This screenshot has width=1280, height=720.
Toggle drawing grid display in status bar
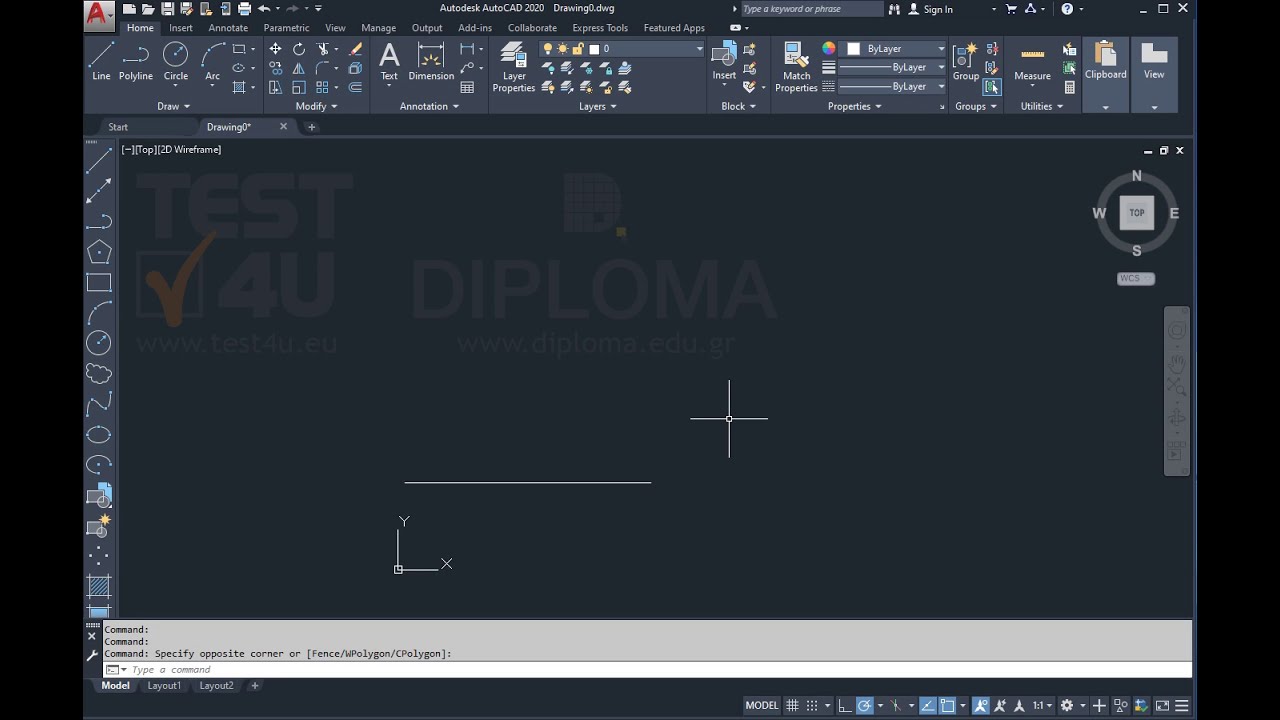(792, 706)
